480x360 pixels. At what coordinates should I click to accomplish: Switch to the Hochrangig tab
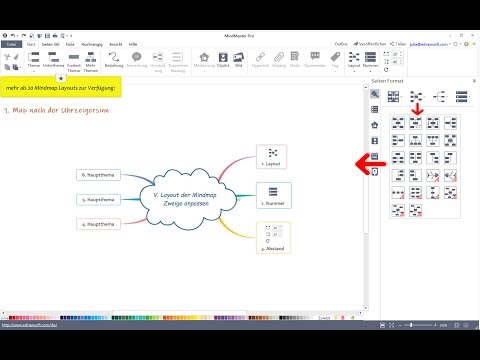point(92,44)
